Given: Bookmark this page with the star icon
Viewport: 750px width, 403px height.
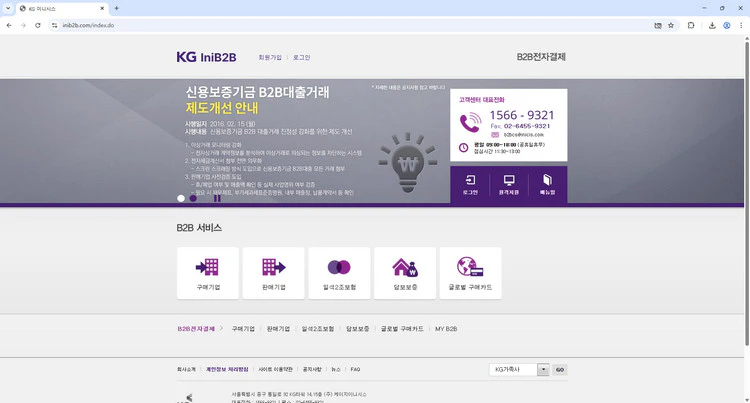Looking at the screenshot, I should (x=670, y=25).
